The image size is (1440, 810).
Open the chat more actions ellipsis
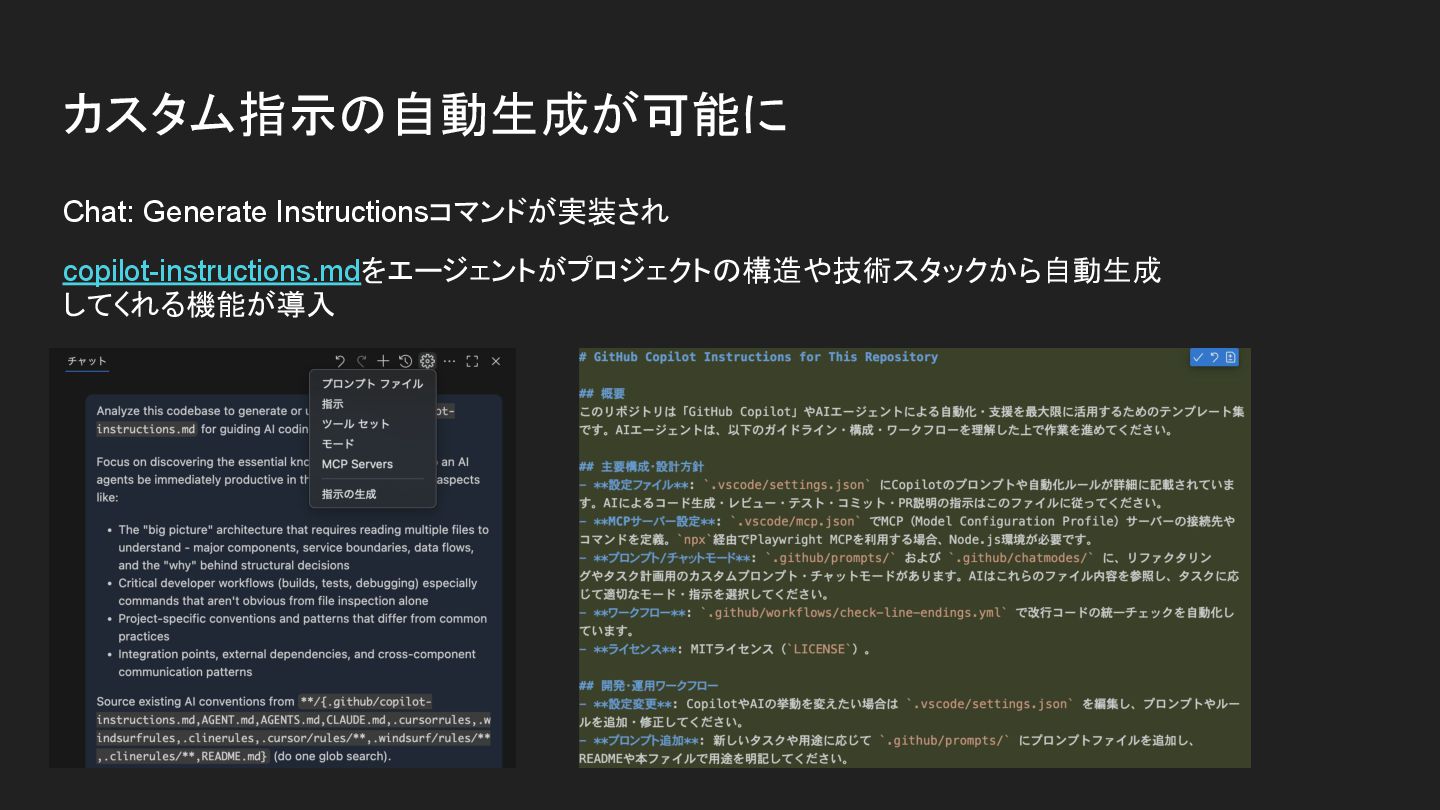tap(450, 361)
